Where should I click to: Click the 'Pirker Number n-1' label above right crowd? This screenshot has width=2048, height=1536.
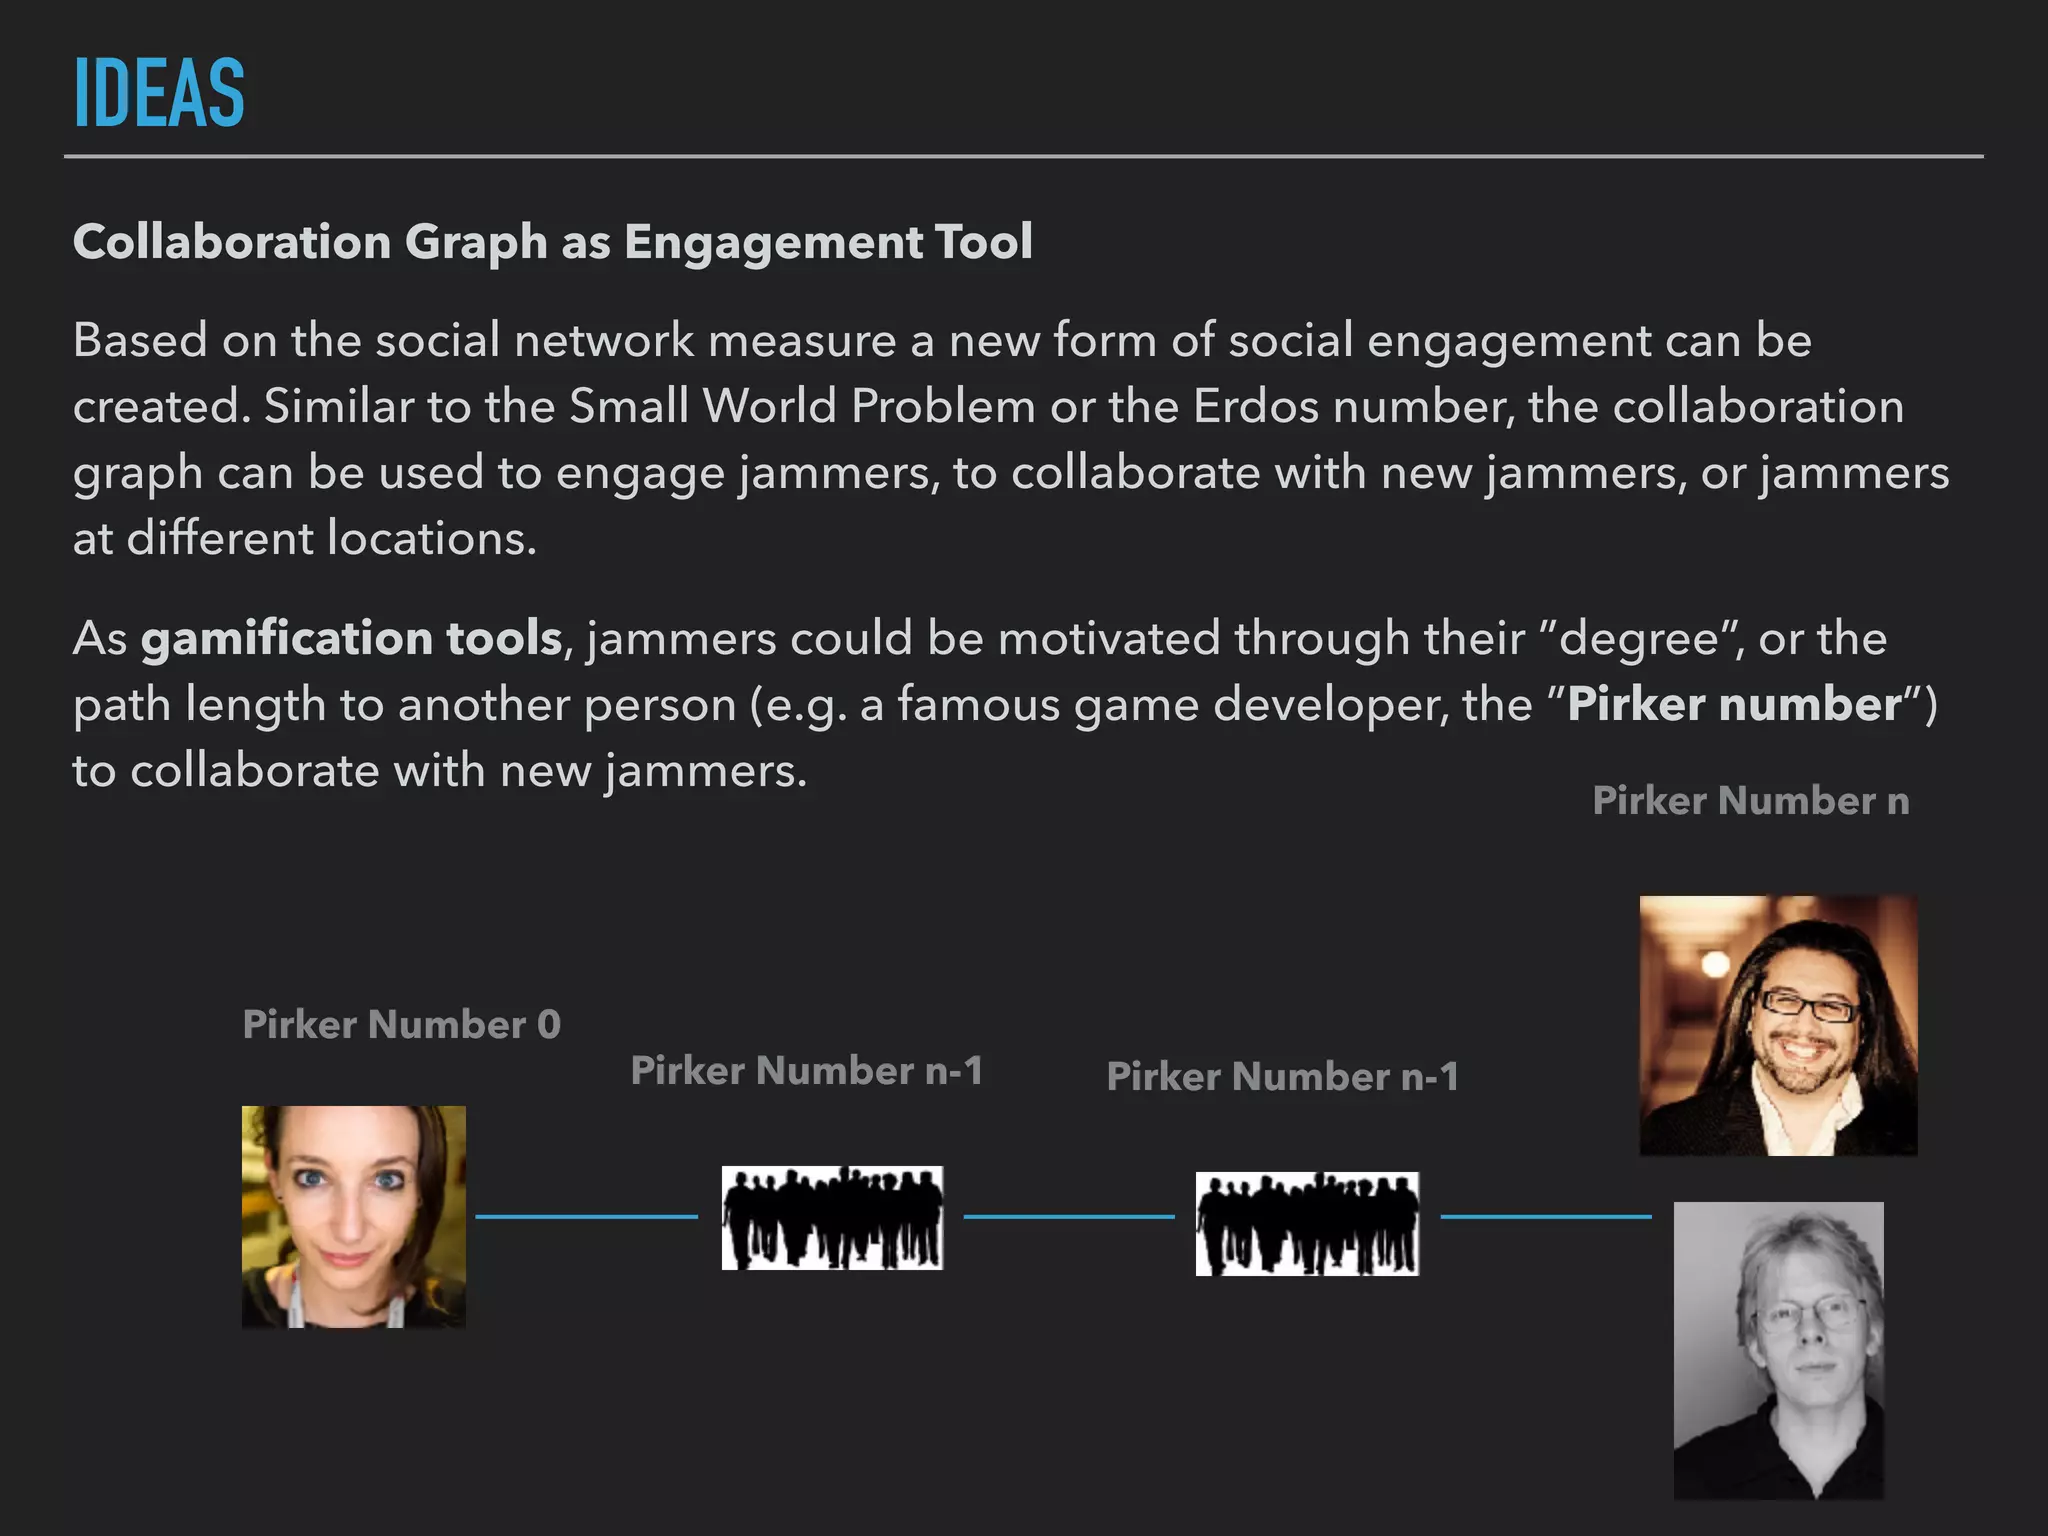(x=1283, y=1076)
